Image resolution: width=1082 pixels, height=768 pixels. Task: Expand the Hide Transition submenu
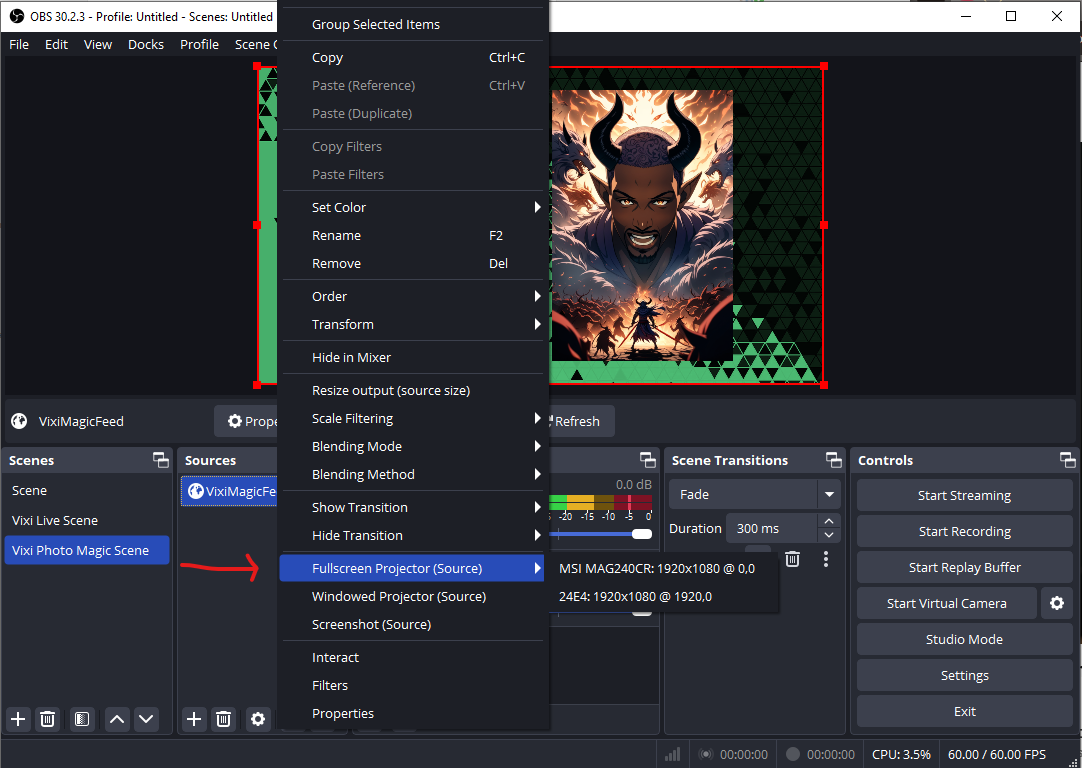[413, 535]
